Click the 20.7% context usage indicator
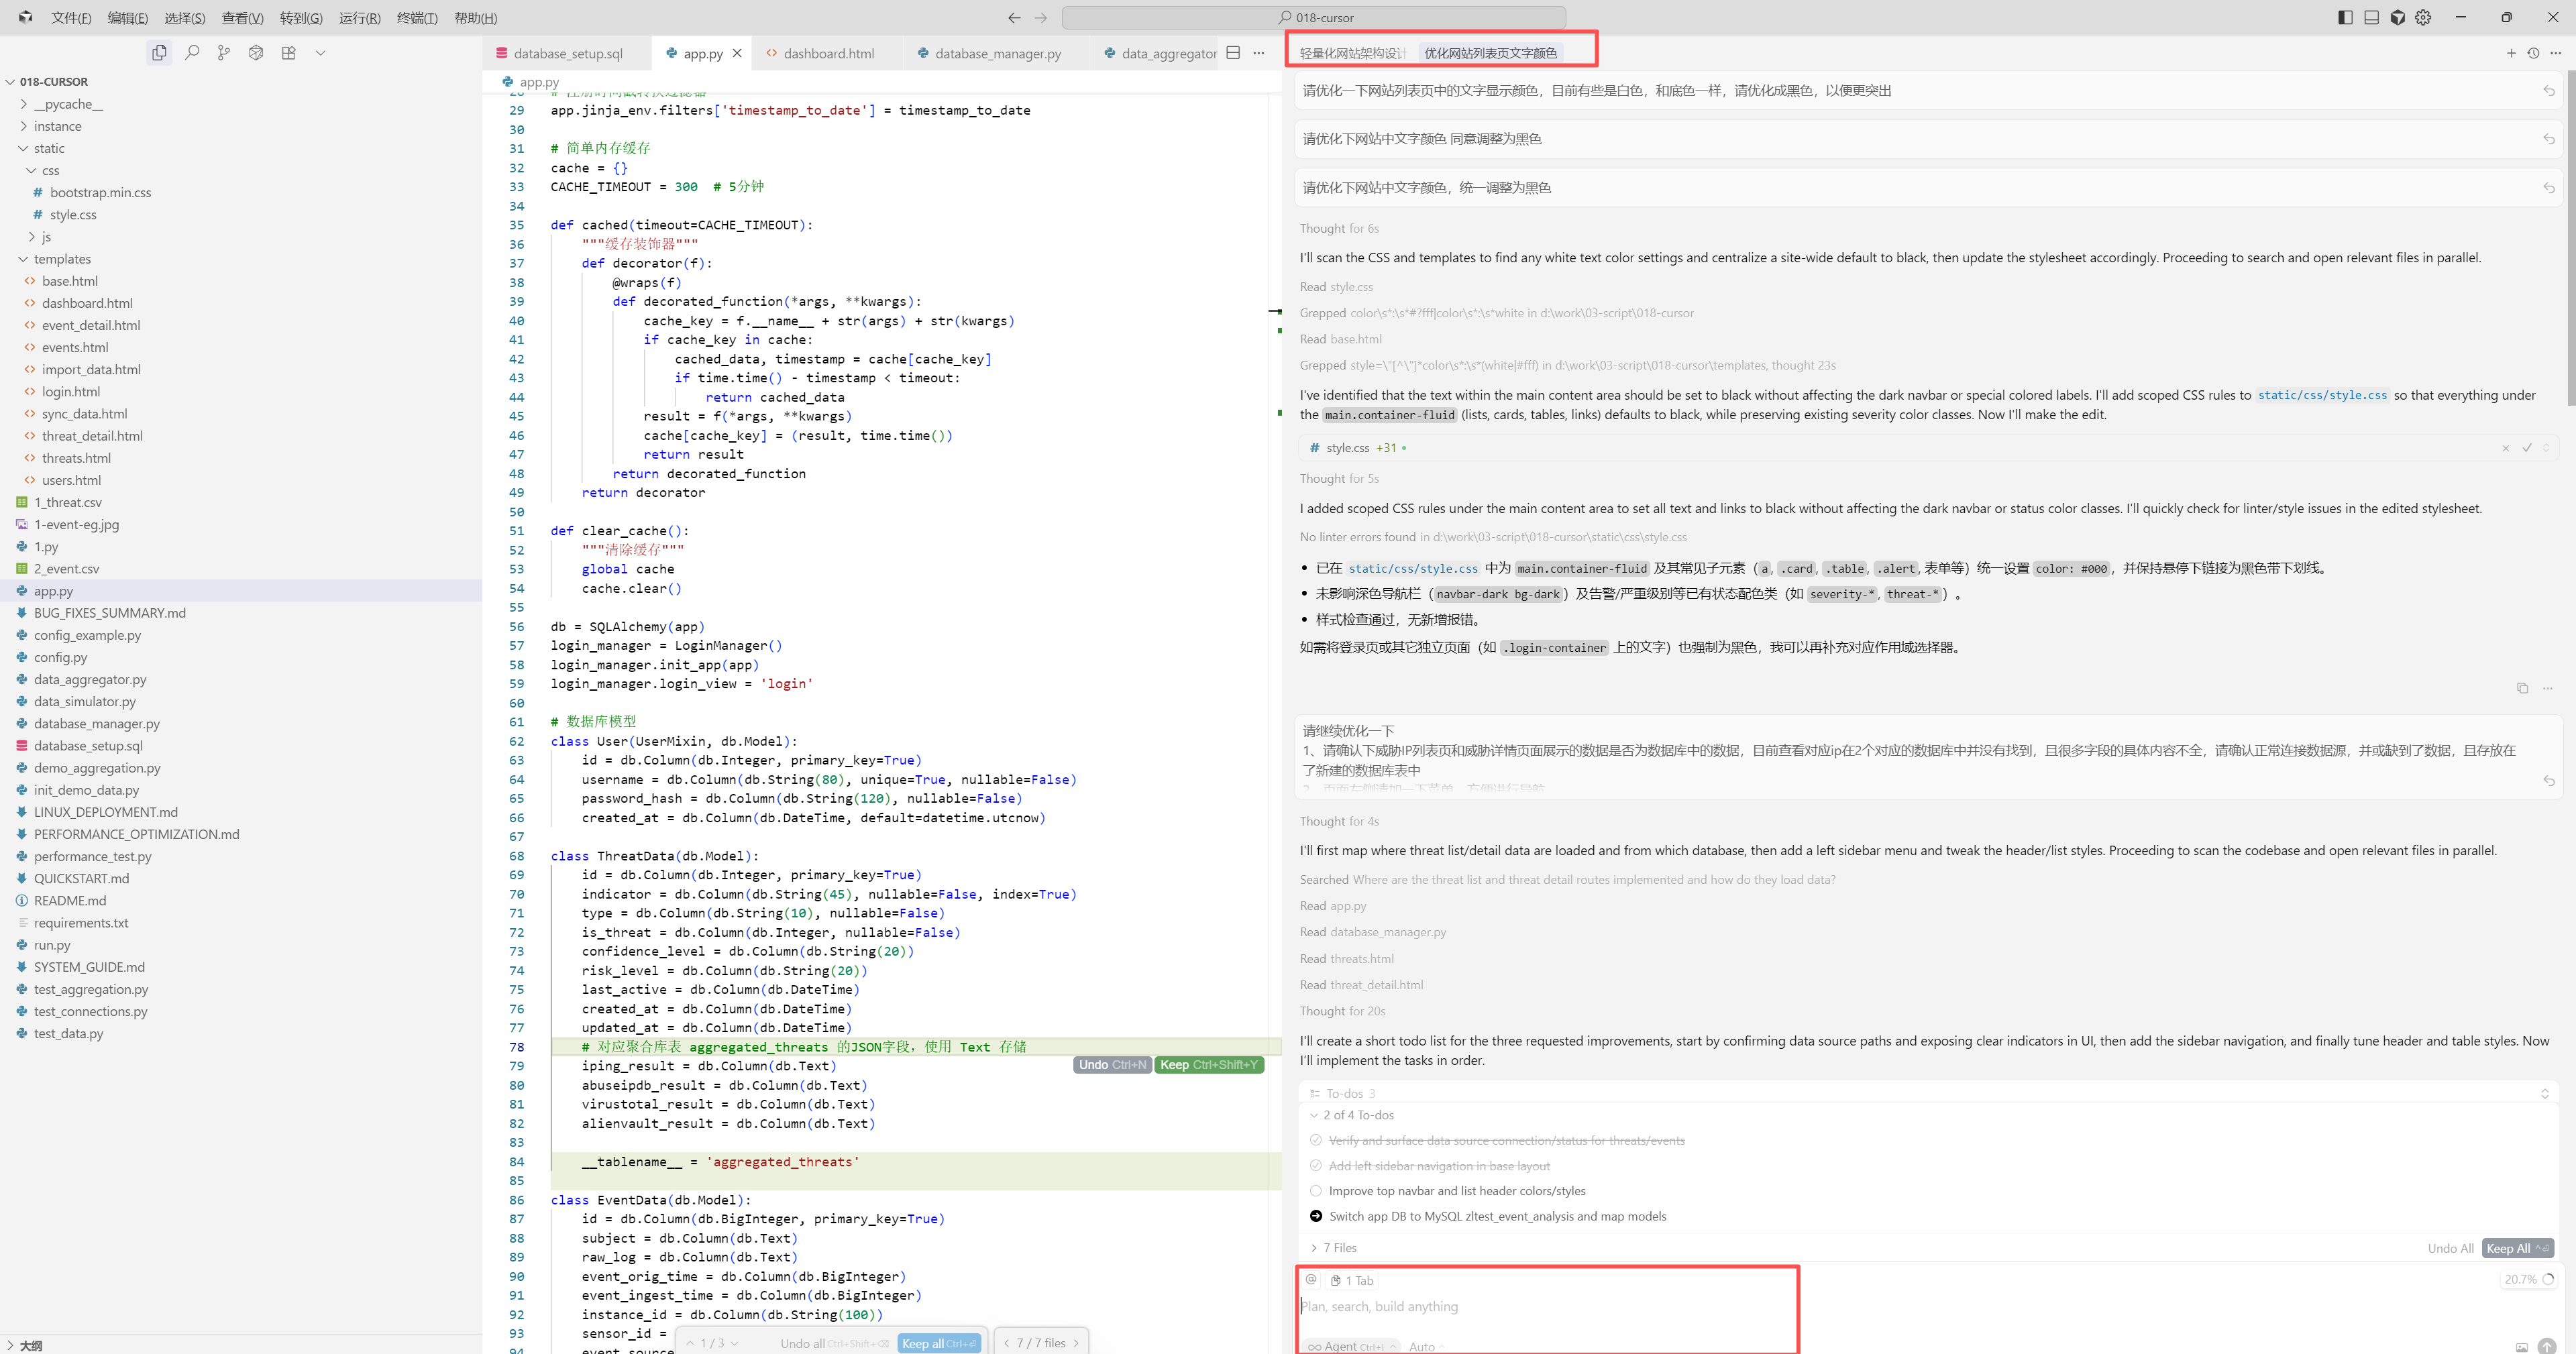This screenshot has width=2576, height=1354. [x=2529, y=1279]
